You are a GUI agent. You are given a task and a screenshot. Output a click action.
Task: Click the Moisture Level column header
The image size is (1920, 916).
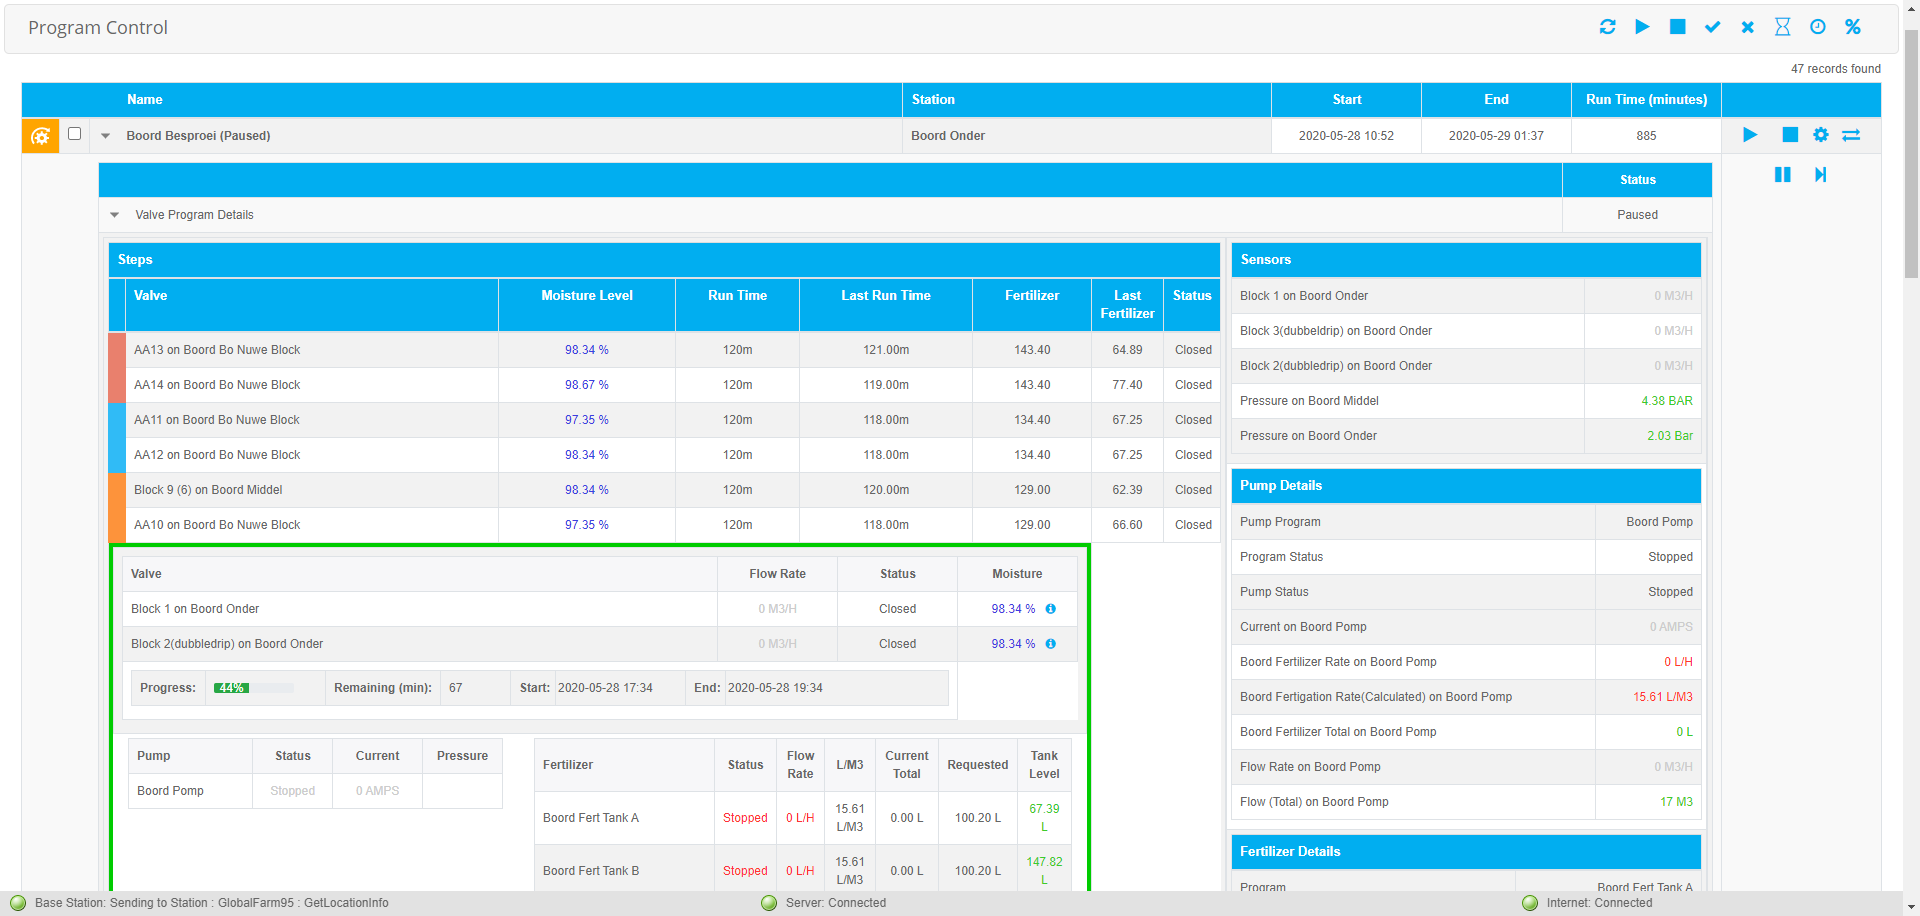click(x=586, y=296)
